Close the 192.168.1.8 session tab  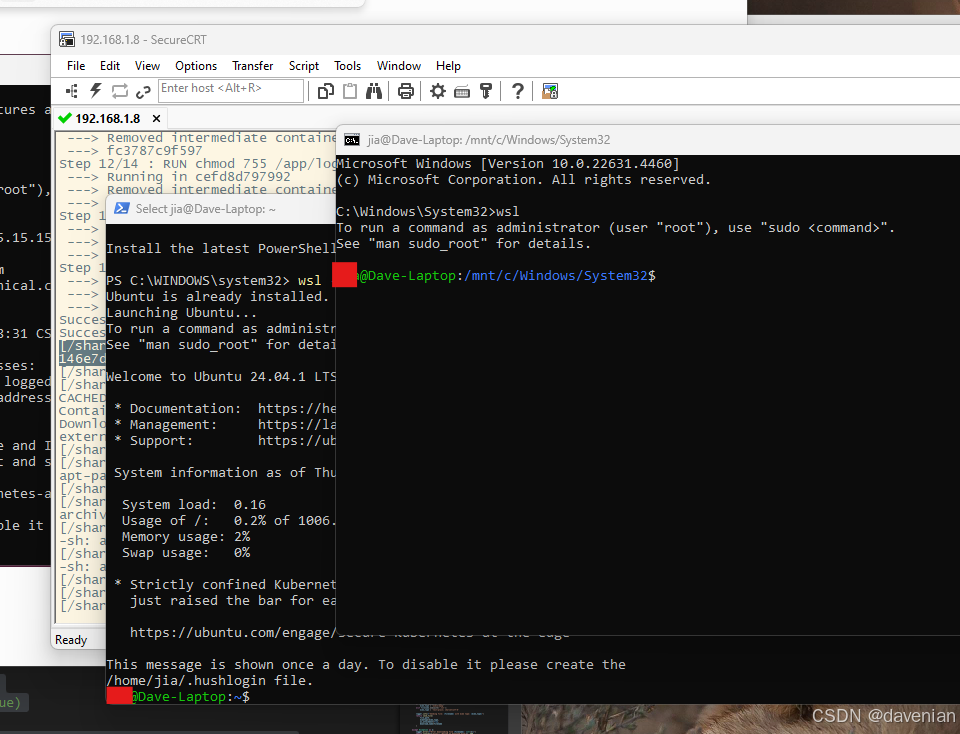(157, 119)
